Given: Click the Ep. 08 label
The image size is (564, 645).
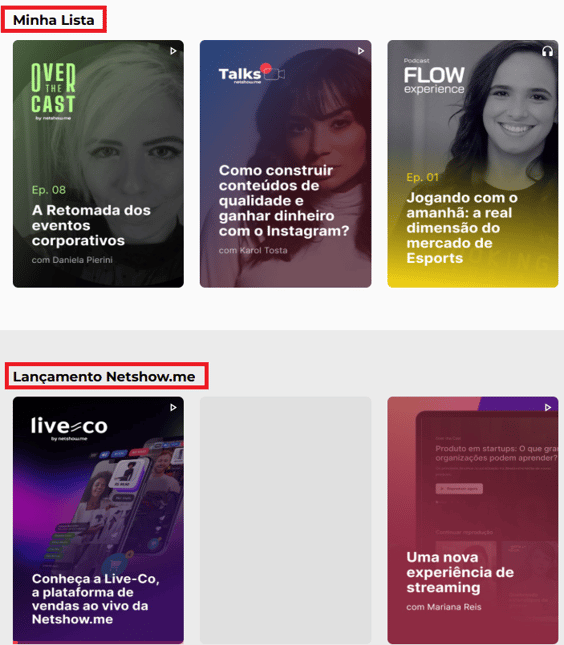Looking at the screenshot, I should [49, 190].
